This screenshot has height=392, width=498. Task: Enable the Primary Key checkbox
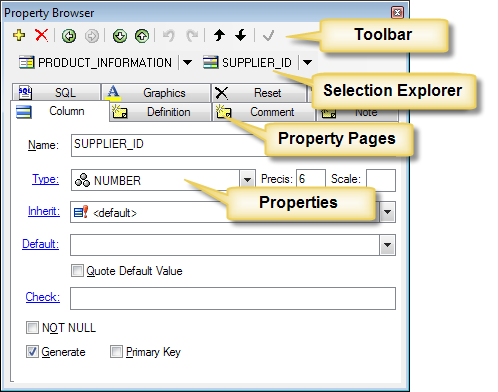tap(116, 352)
